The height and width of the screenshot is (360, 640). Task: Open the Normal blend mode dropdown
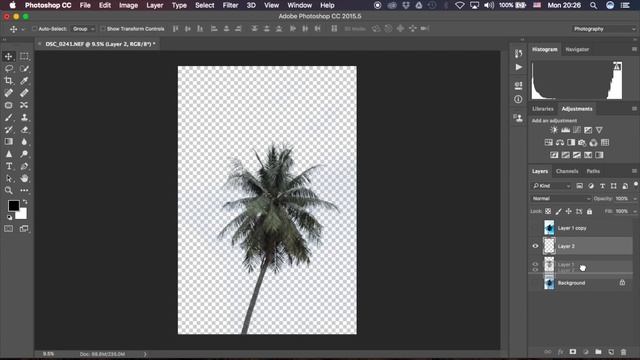[x=561, y=198]
